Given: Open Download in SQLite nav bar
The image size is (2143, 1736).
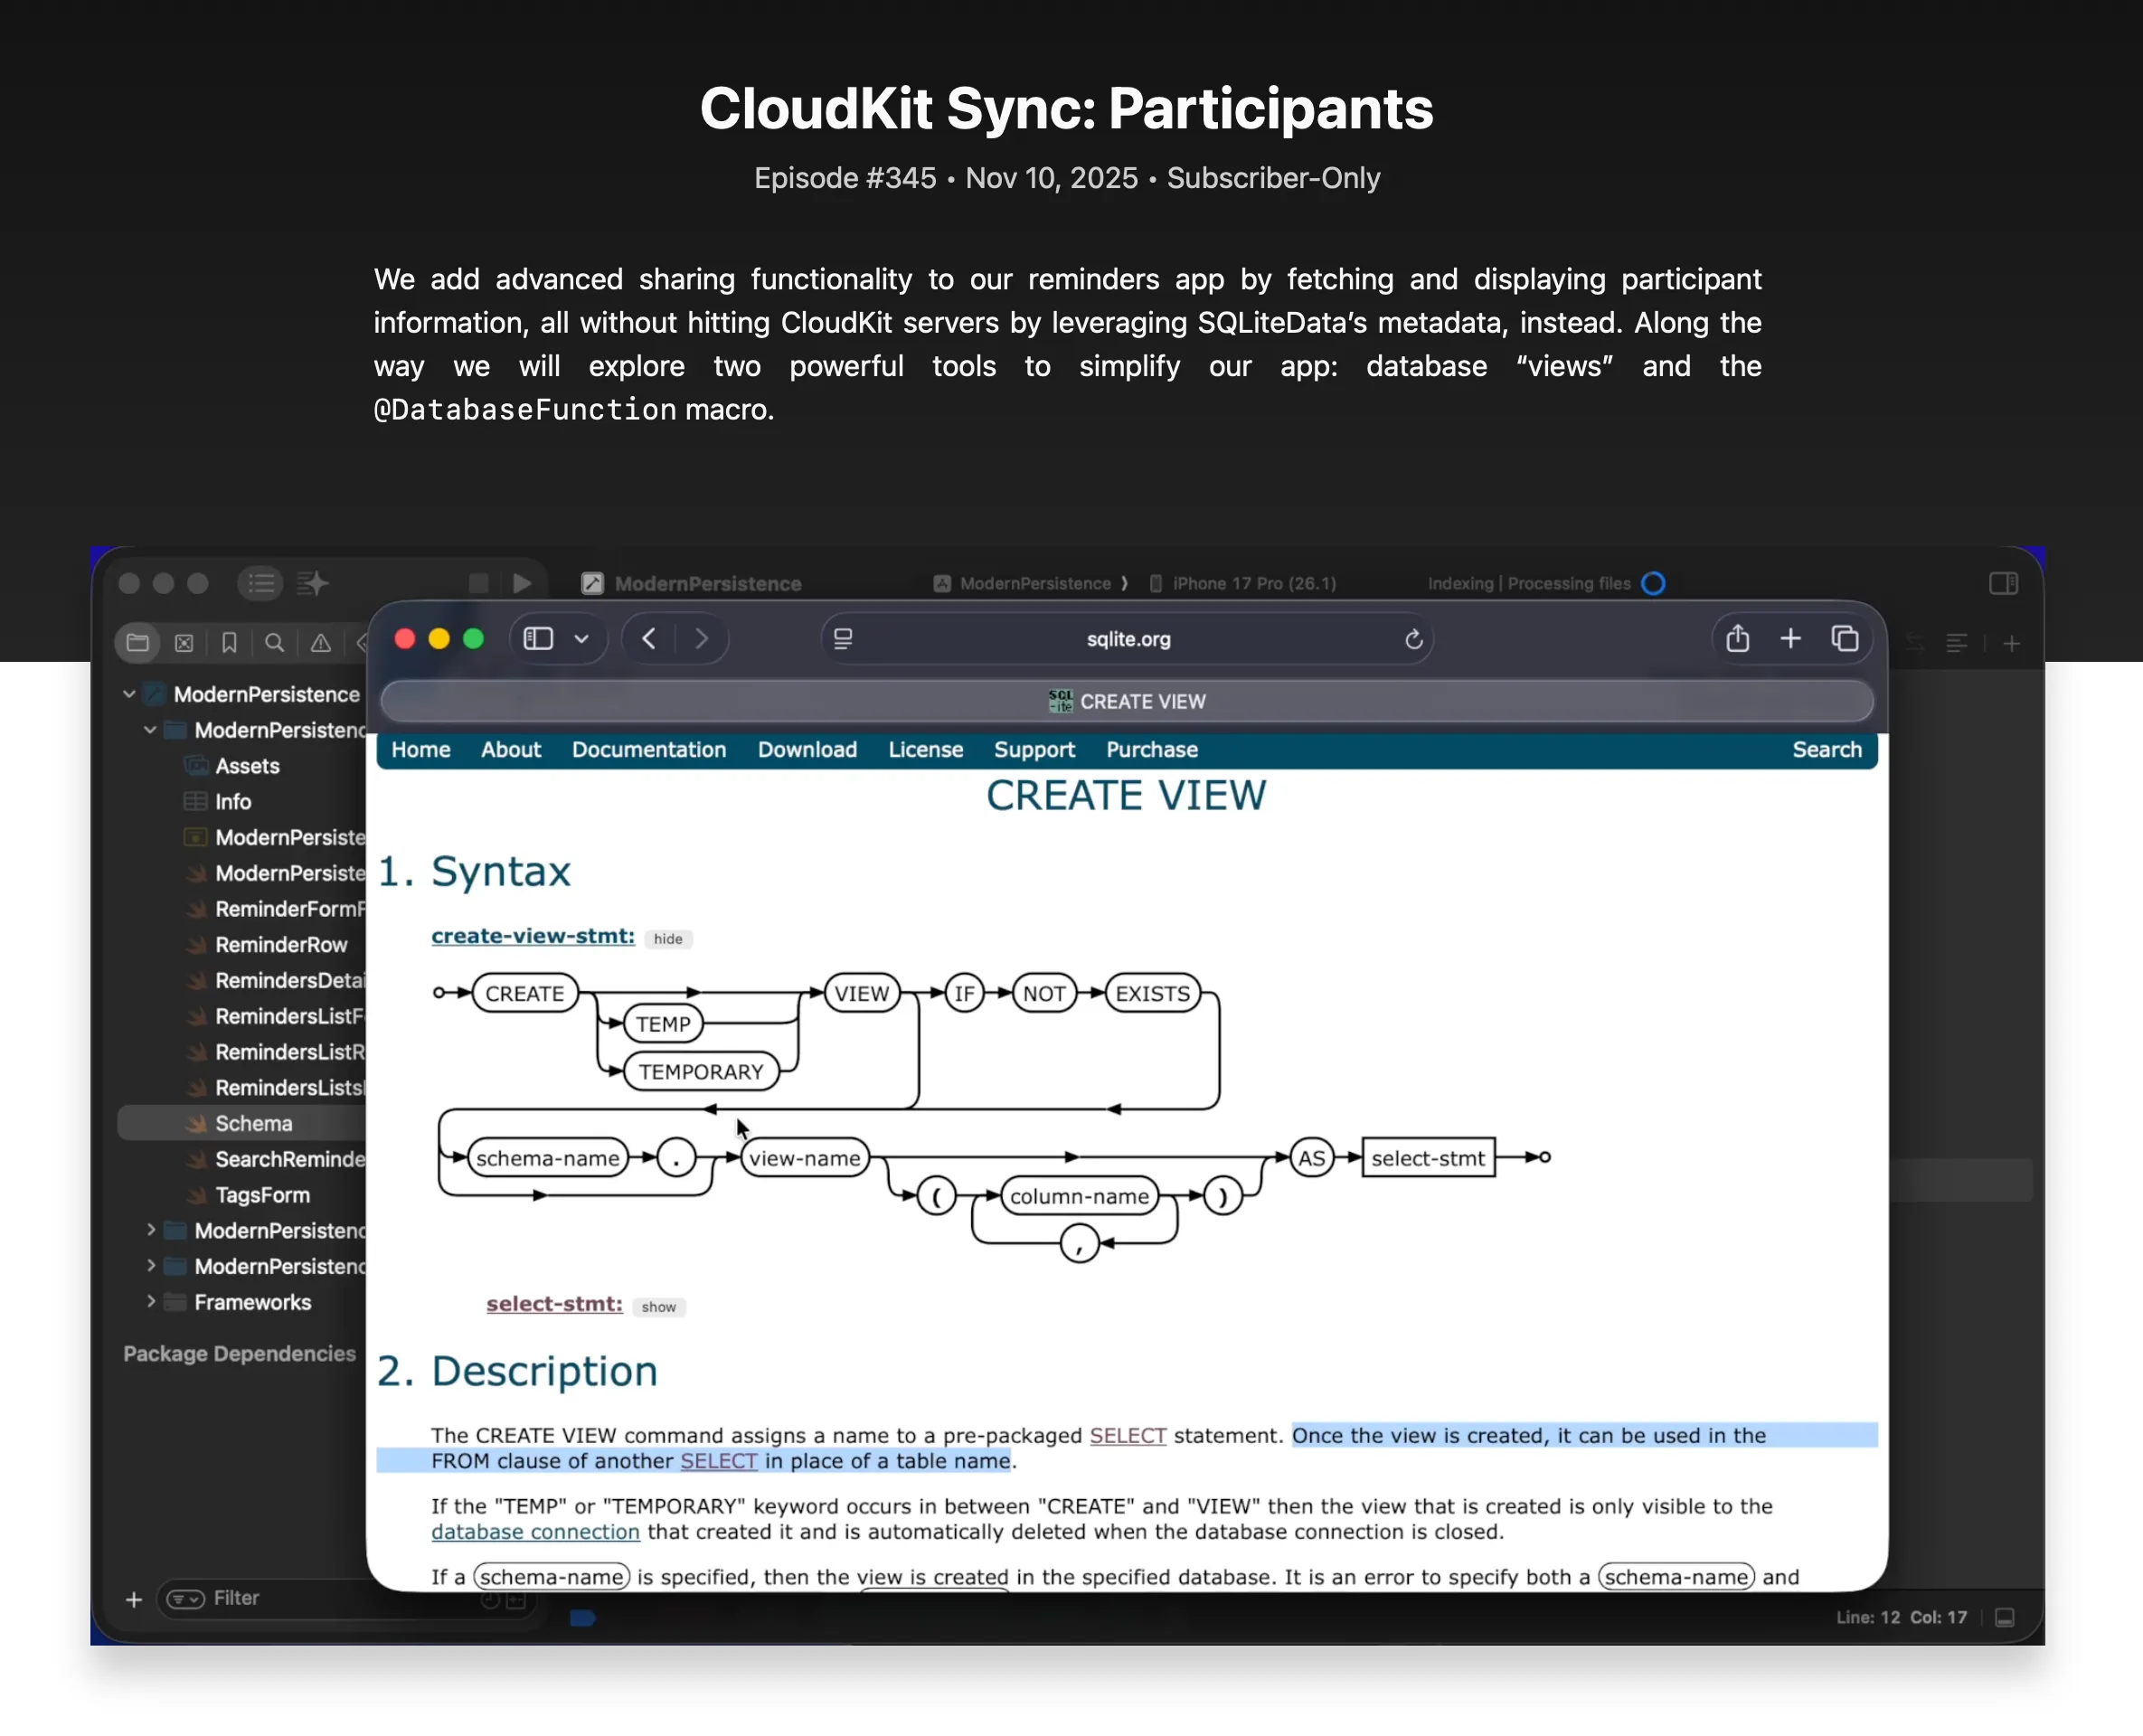Looking at the screenshot, I should pos(806,749).
